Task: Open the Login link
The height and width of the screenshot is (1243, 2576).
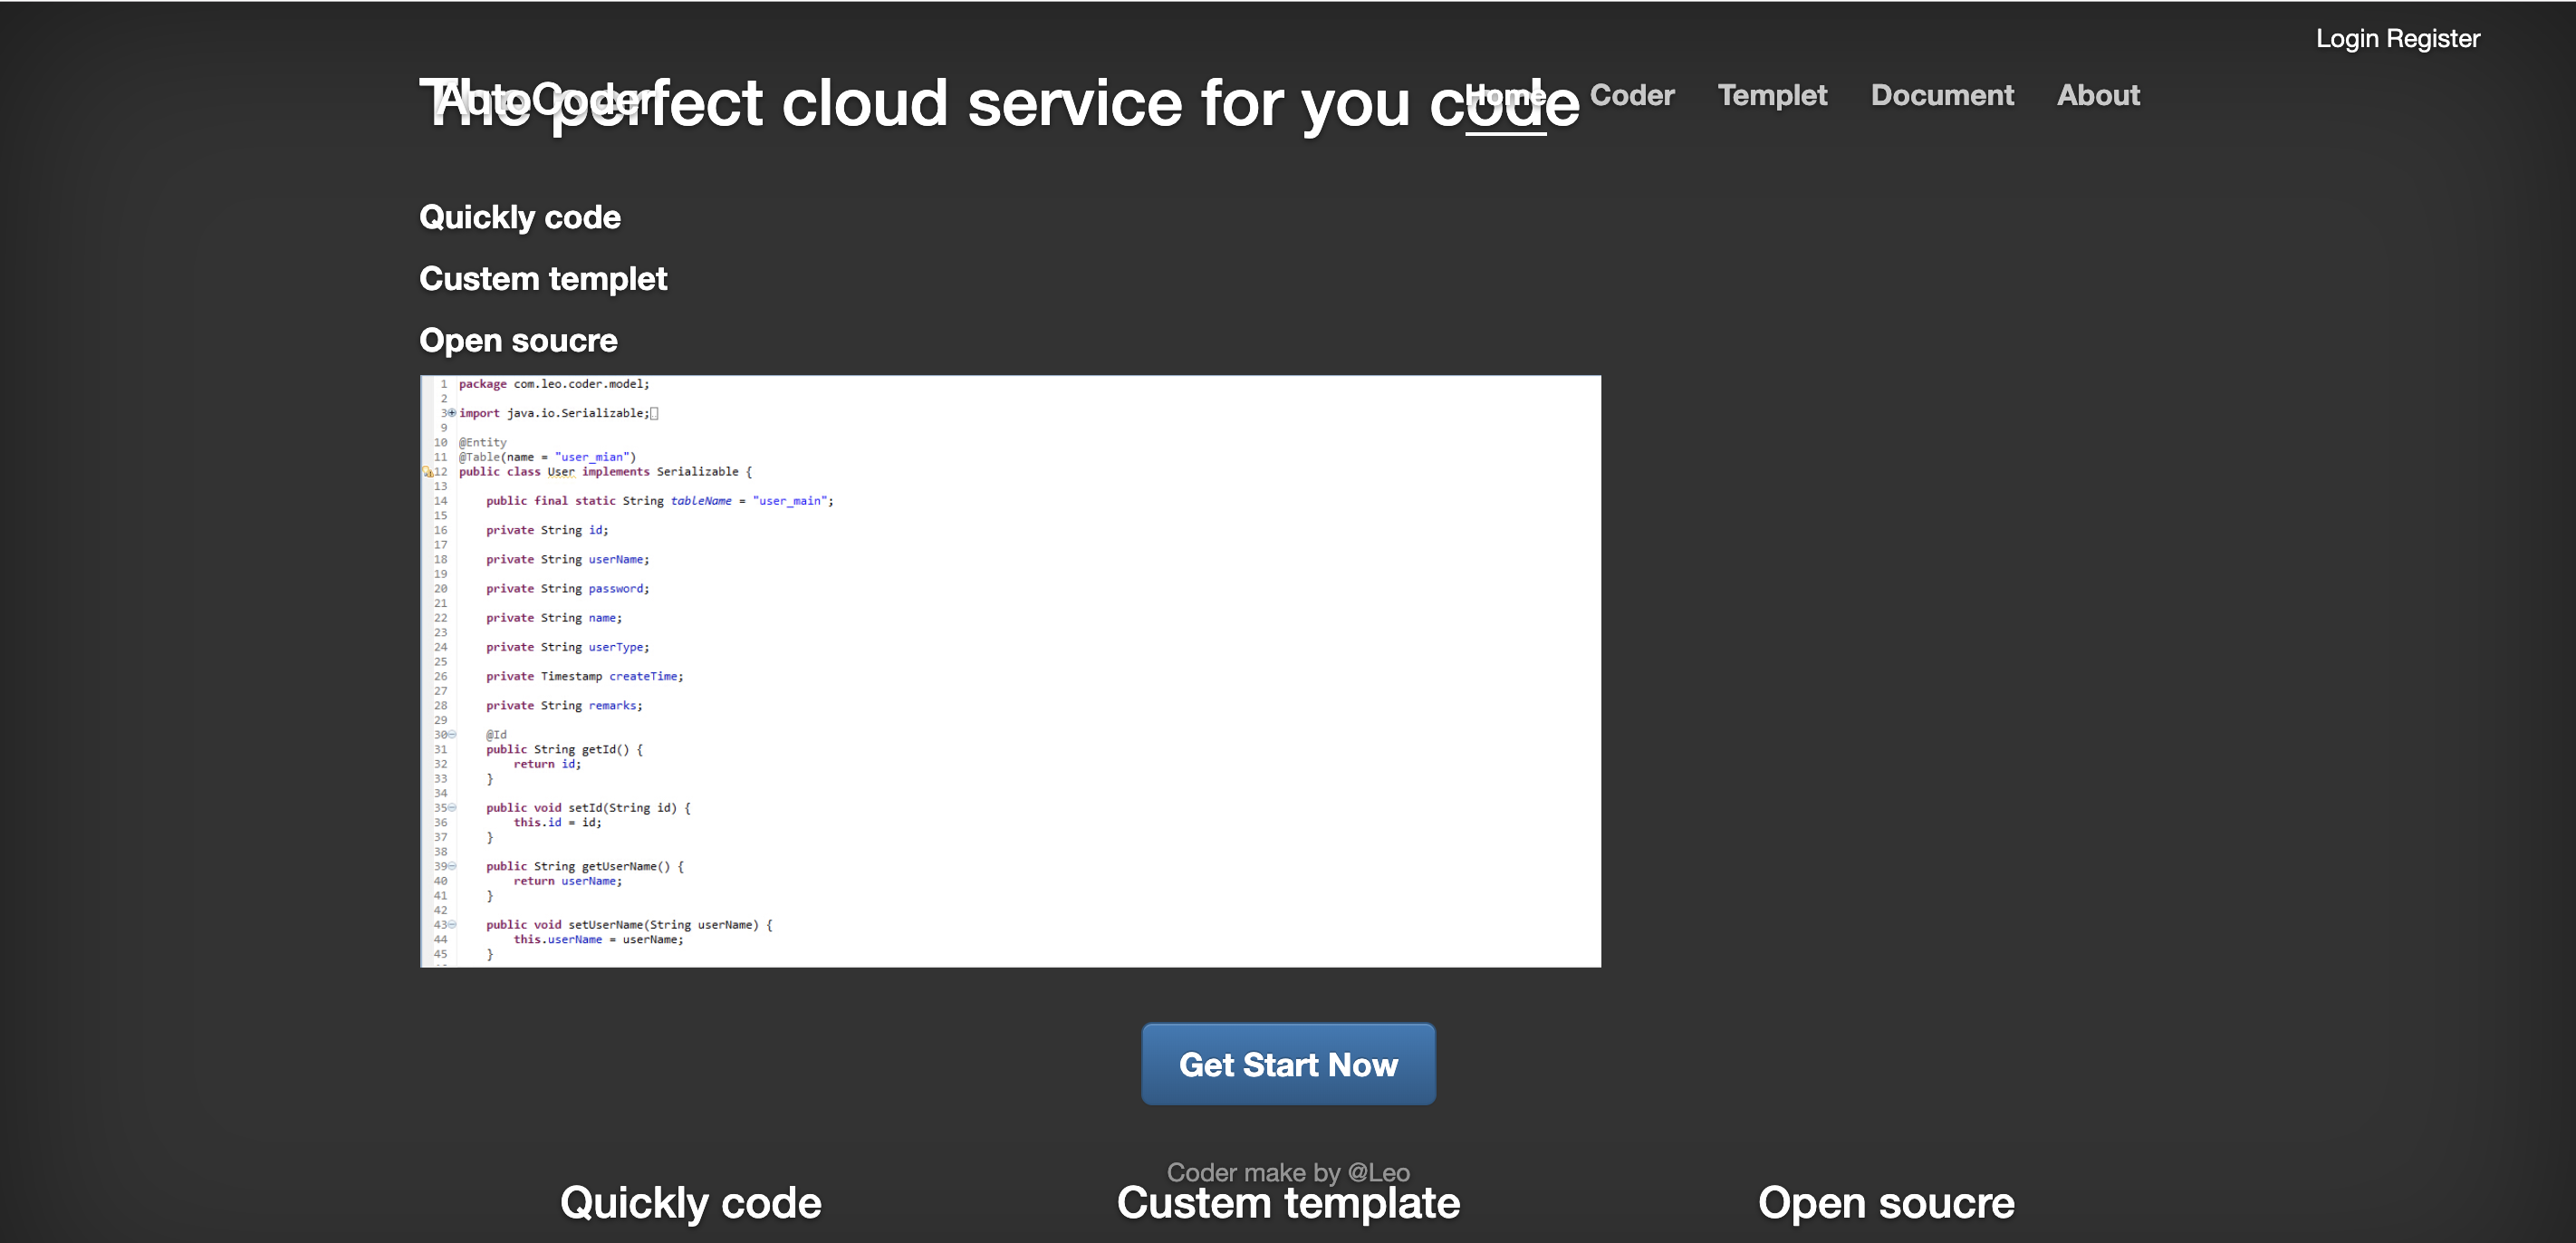Action: click(2346, 38)
